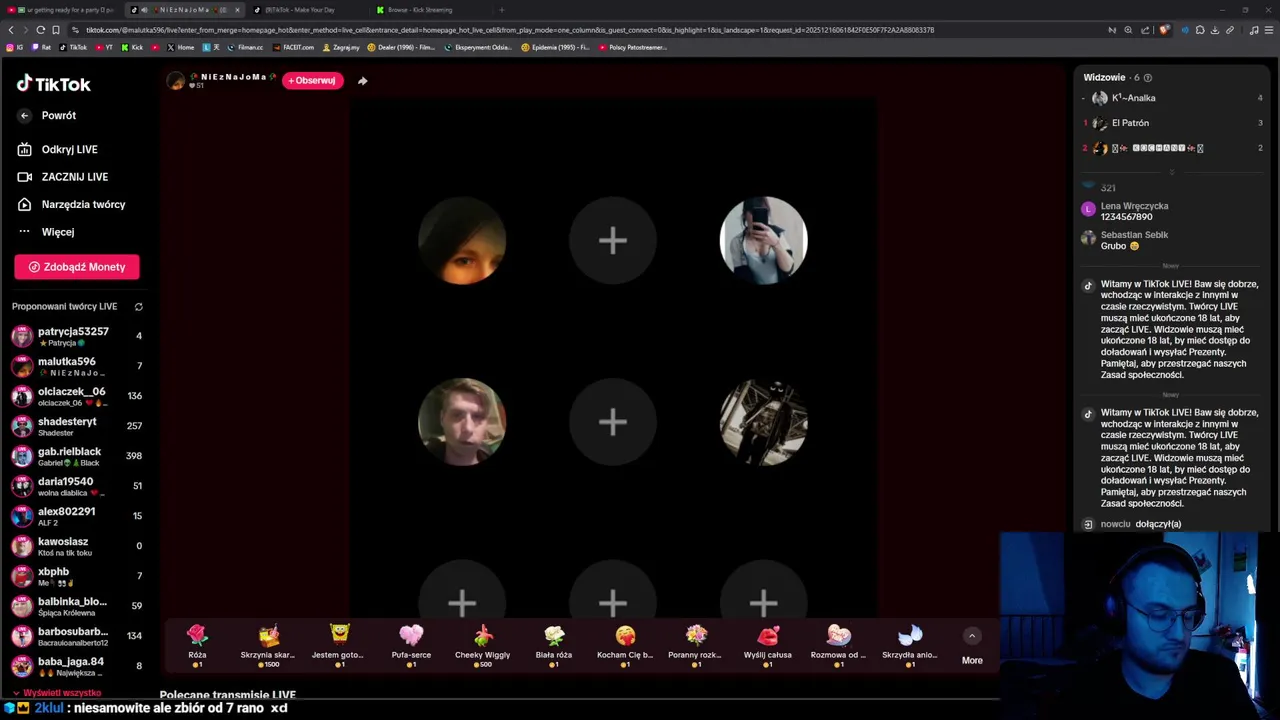Open shadesteryt live stream

pos(77,426)
